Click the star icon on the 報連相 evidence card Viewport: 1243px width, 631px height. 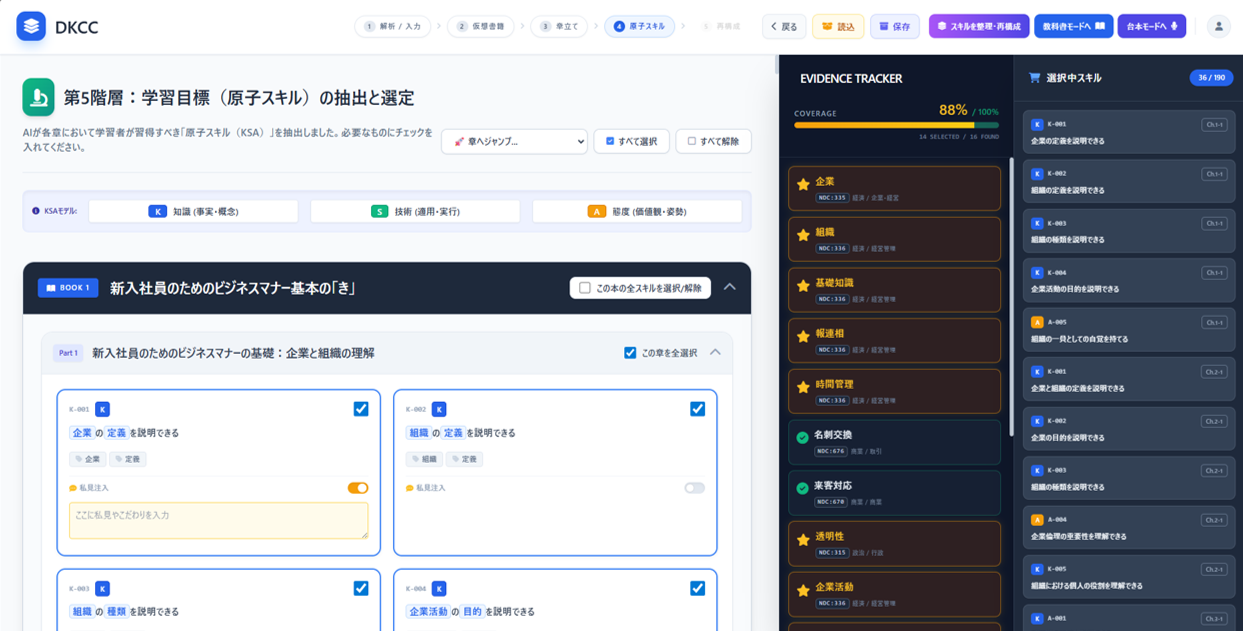click(803, 337)
